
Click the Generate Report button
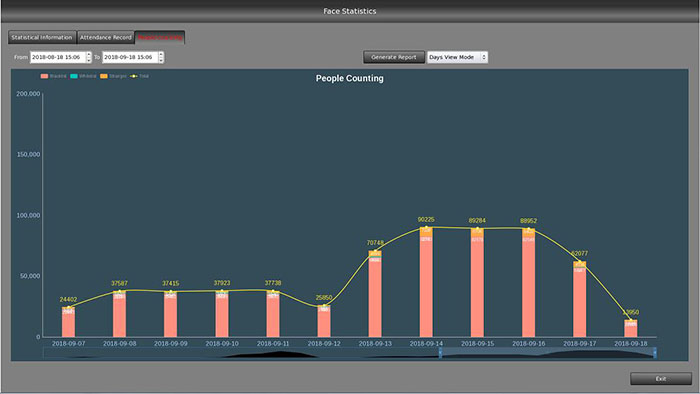tap(393, 57)
